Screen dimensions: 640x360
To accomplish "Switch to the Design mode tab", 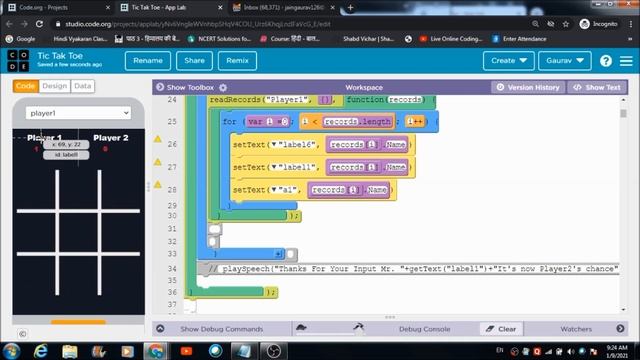I will pyautogui.click(x=55, y=86).
